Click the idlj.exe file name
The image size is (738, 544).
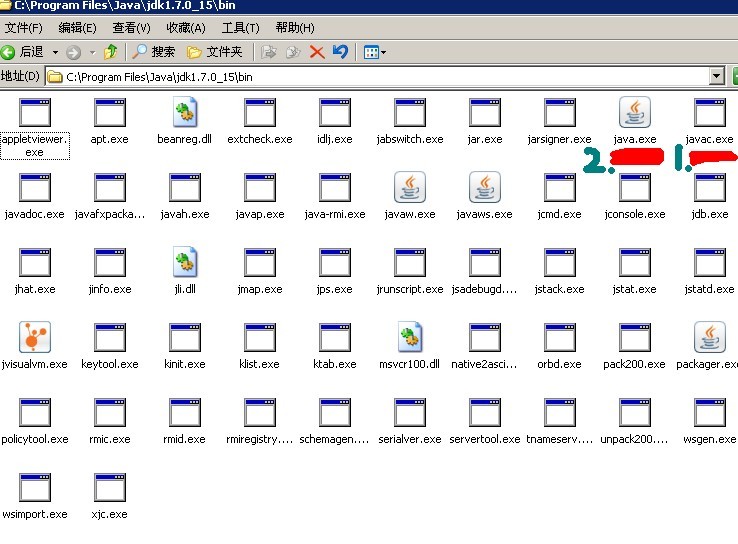coord(334,139)
